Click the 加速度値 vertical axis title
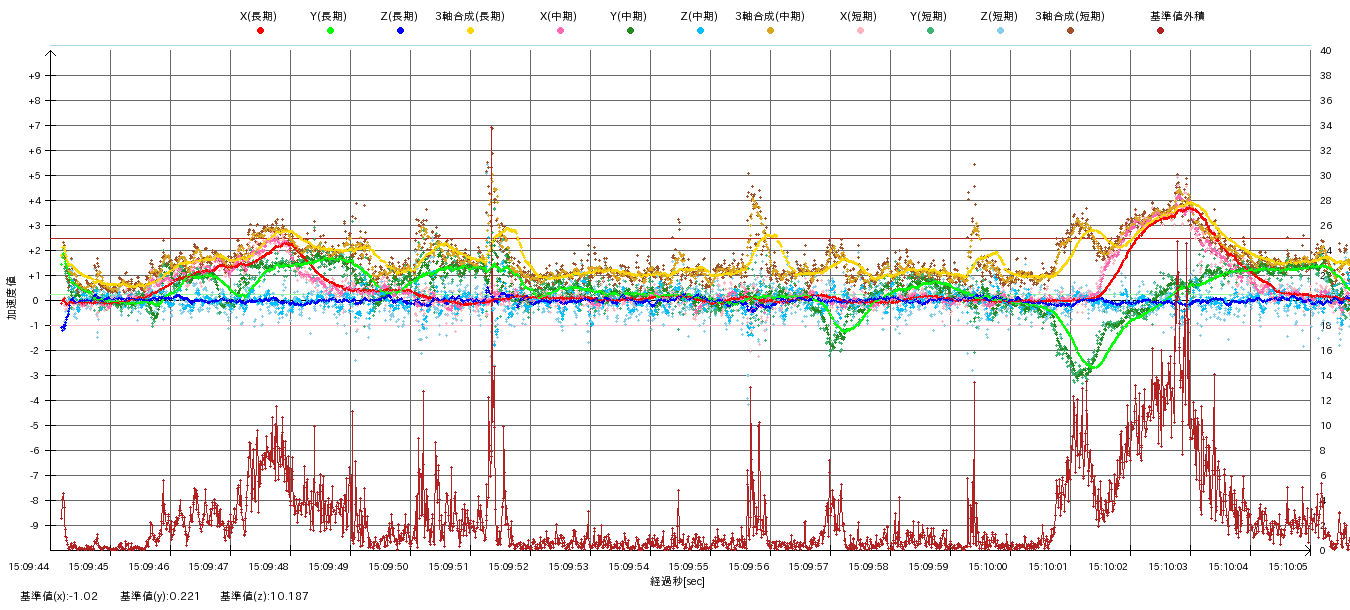The height and width of the screenshot is (610, 1350). 12,298
